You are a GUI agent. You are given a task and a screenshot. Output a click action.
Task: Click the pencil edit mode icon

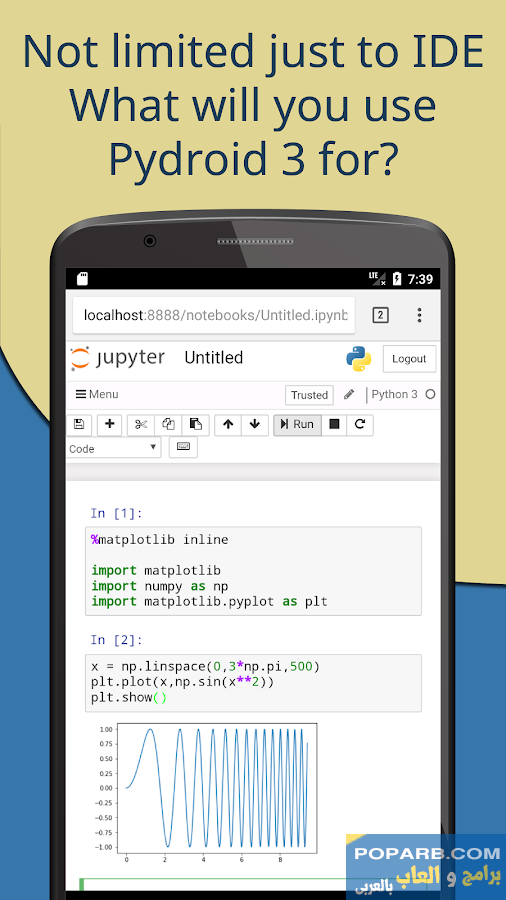tap(349, 394)
